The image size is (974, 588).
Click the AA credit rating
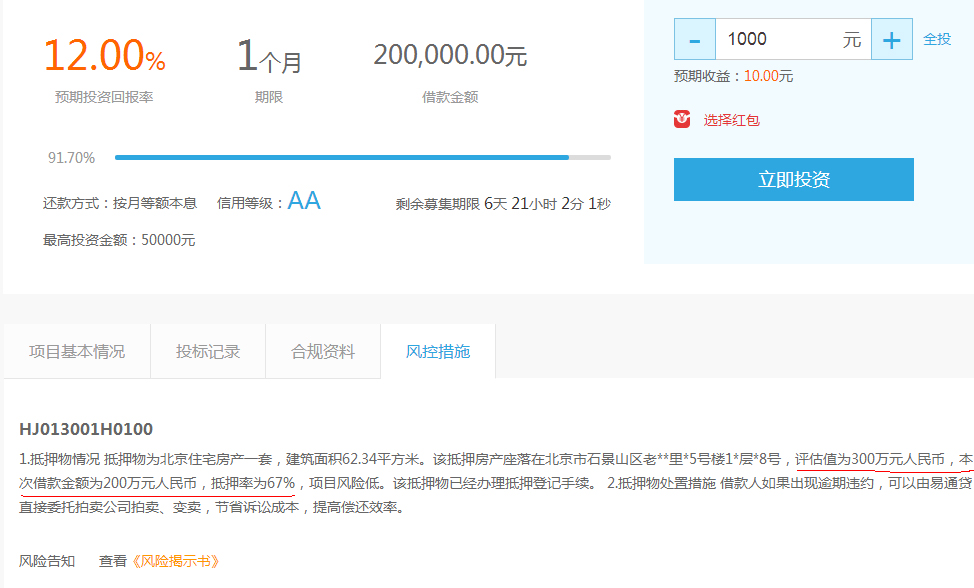[x=304, y=201]
